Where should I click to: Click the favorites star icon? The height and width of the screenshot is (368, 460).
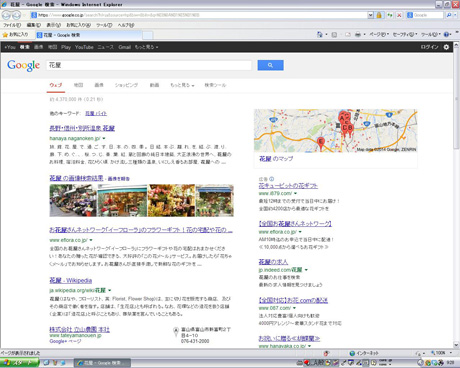pyautogui.click(x=5, y=35)
